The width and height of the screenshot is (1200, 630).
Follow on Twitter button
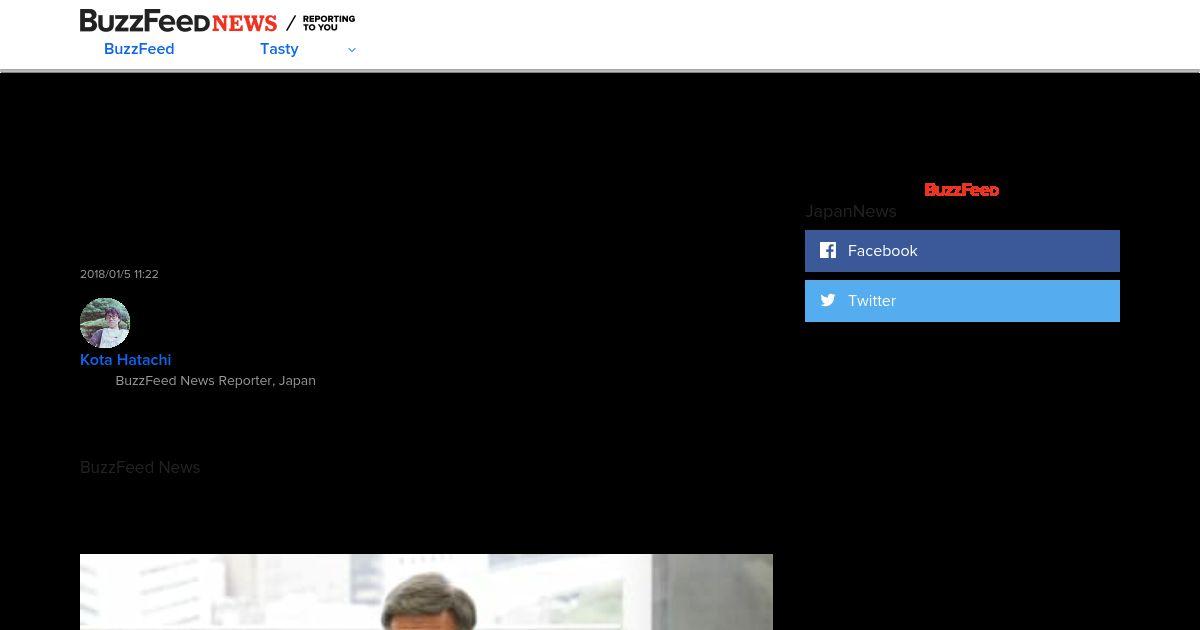click(962, 301)
